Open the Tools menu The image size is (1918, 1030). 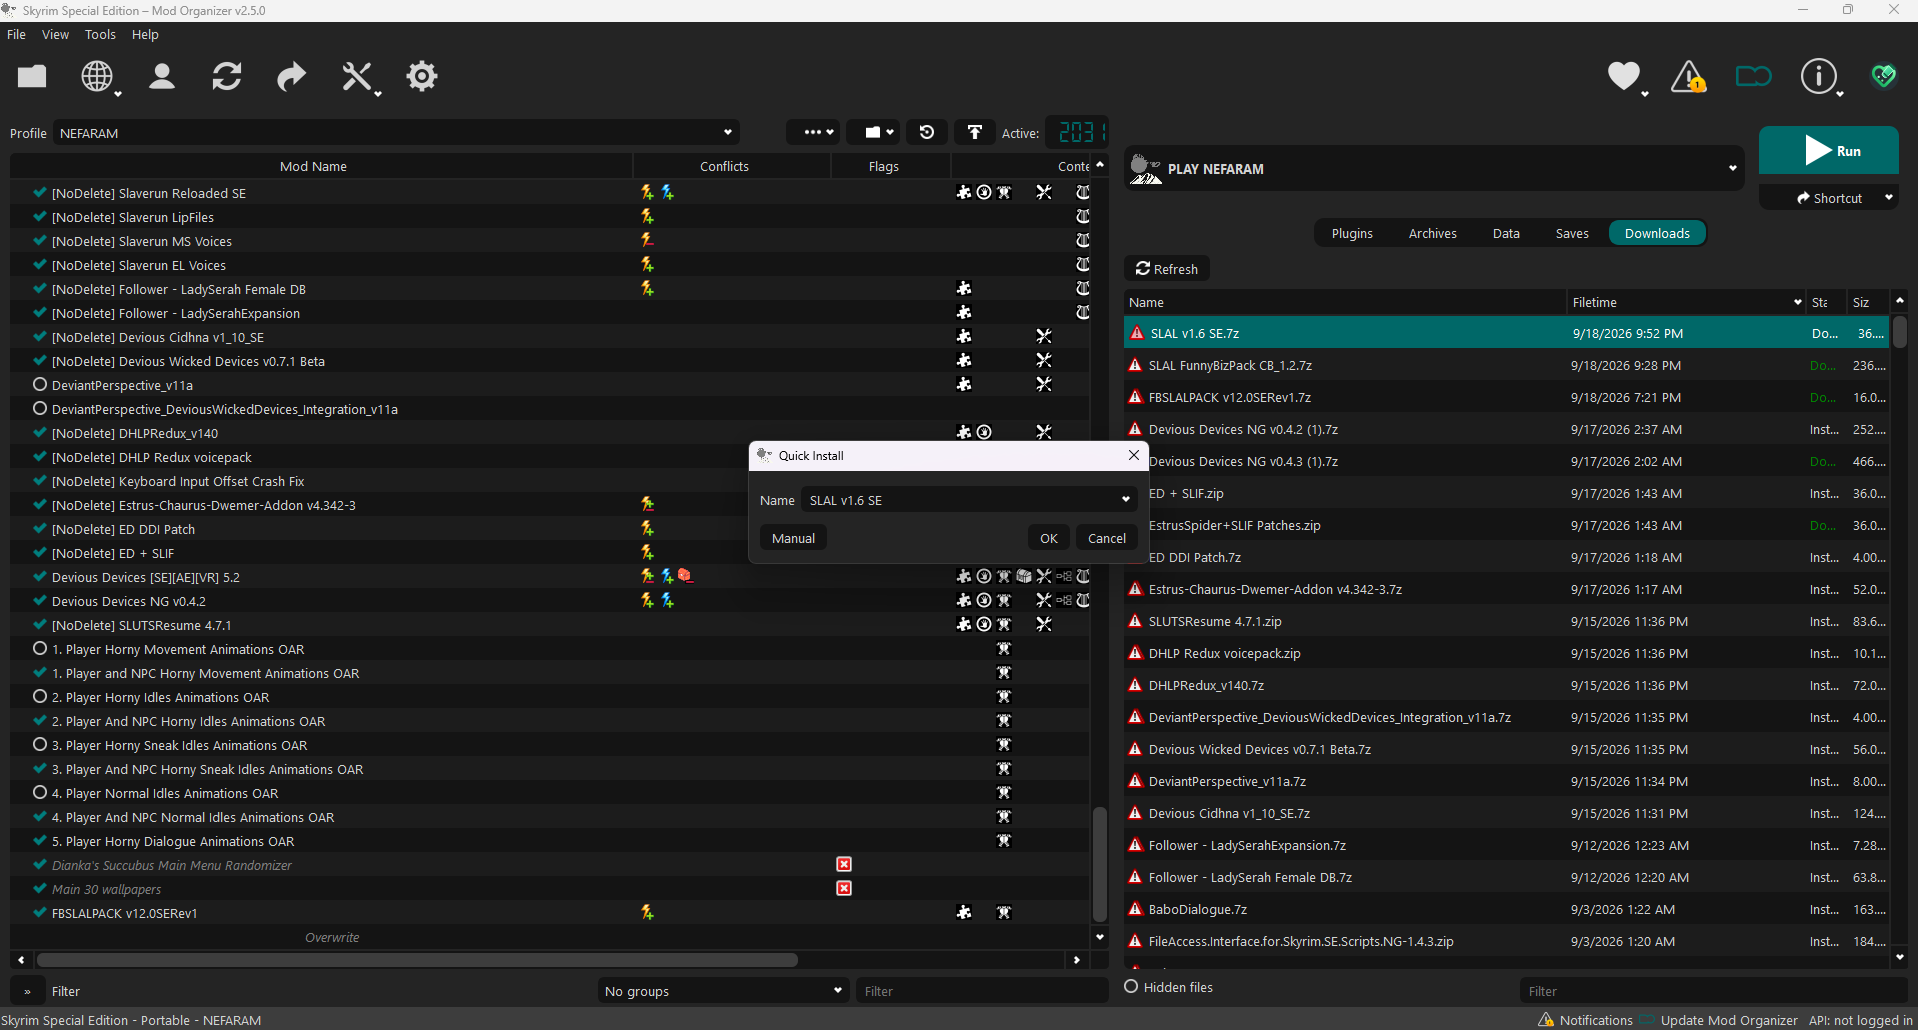click(x=100, y=34)
